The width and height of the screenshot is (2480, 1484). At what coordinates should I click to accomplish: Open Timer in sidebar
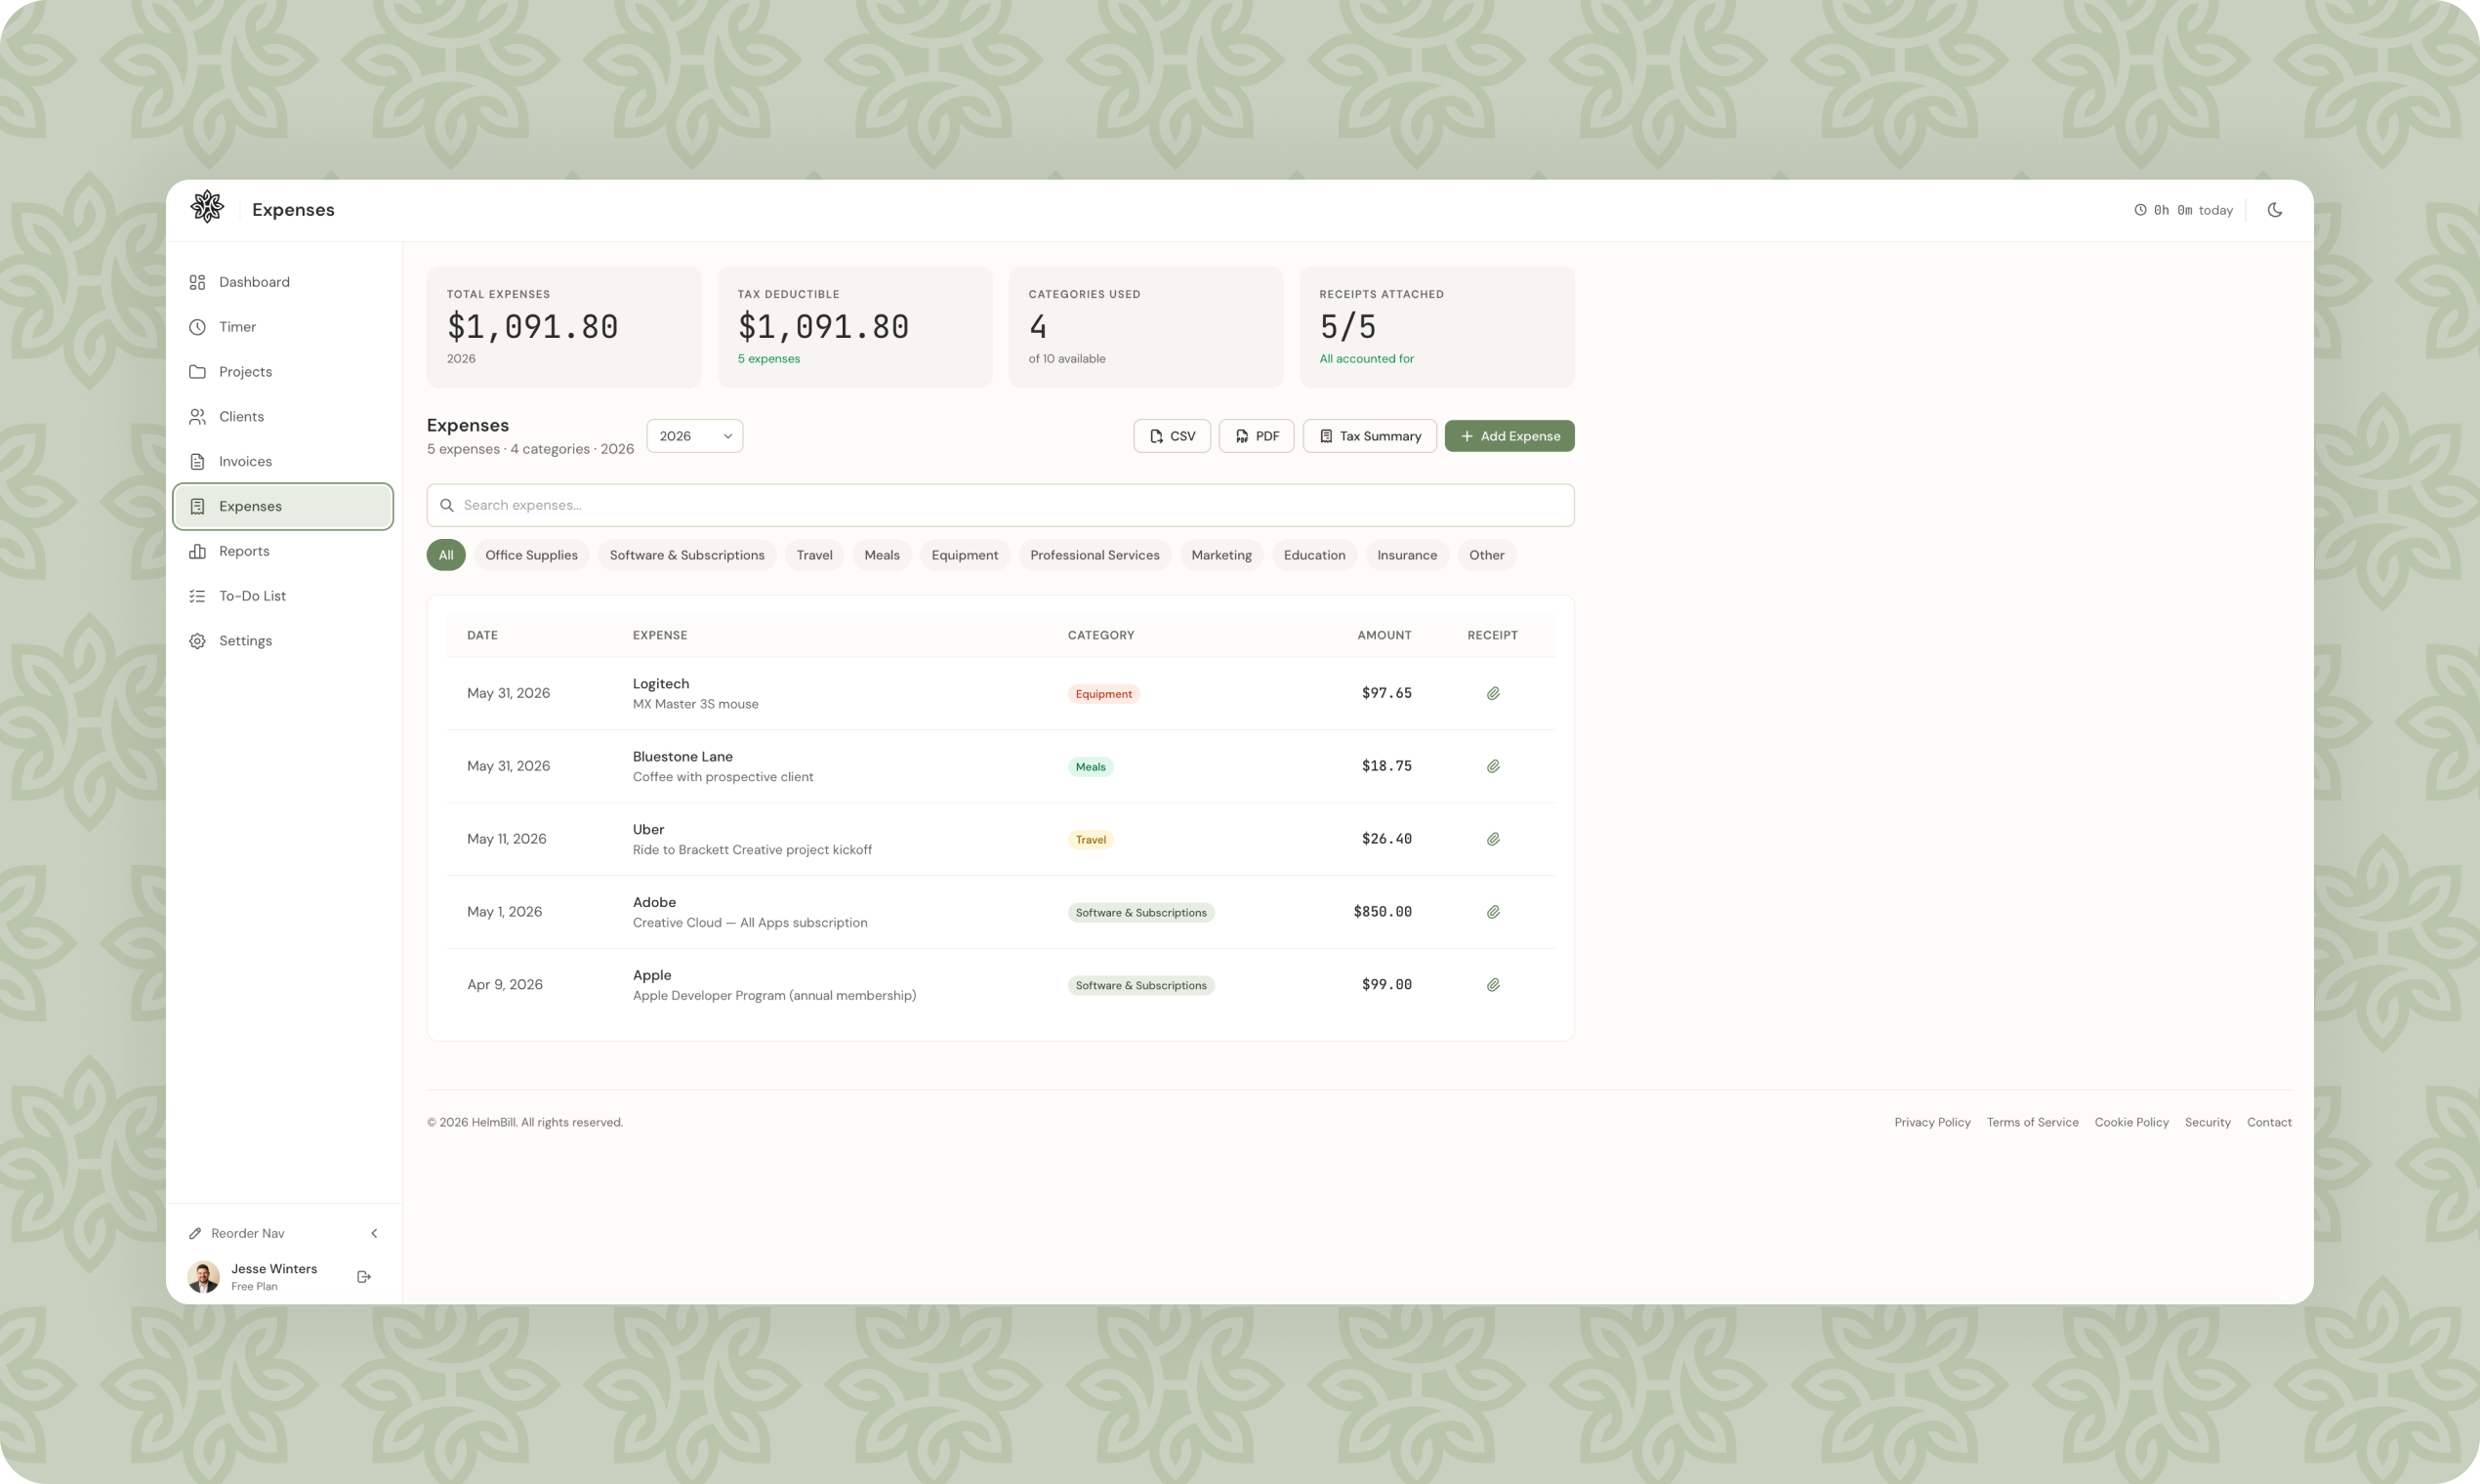click(x=283, y=327)
